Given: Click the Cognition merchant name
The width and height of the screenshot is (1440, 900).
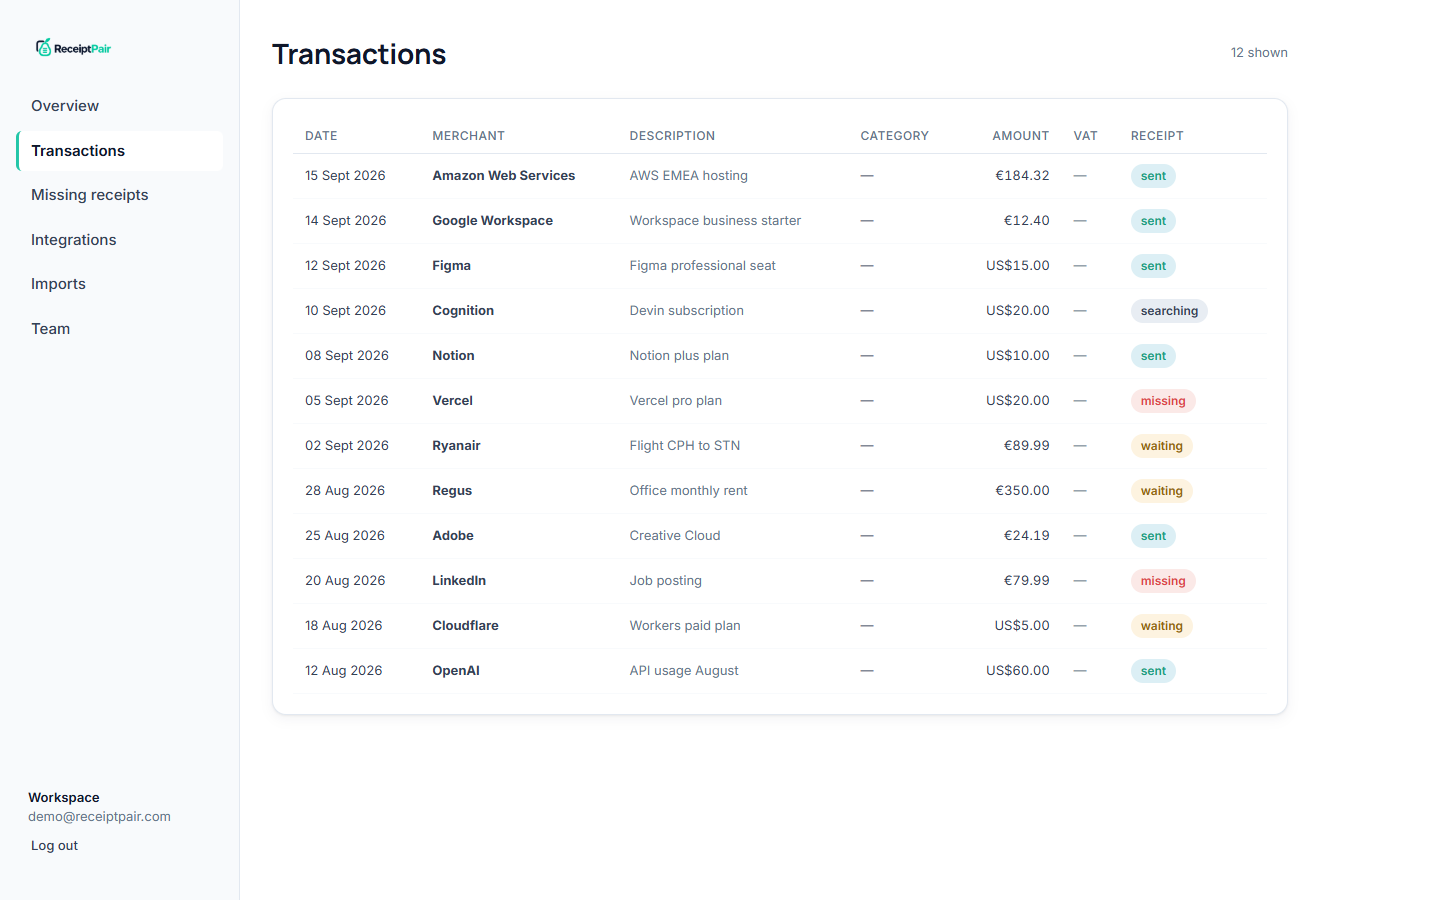Looking at the screenshot, I should pyautogui.click(x=463, y=311).
